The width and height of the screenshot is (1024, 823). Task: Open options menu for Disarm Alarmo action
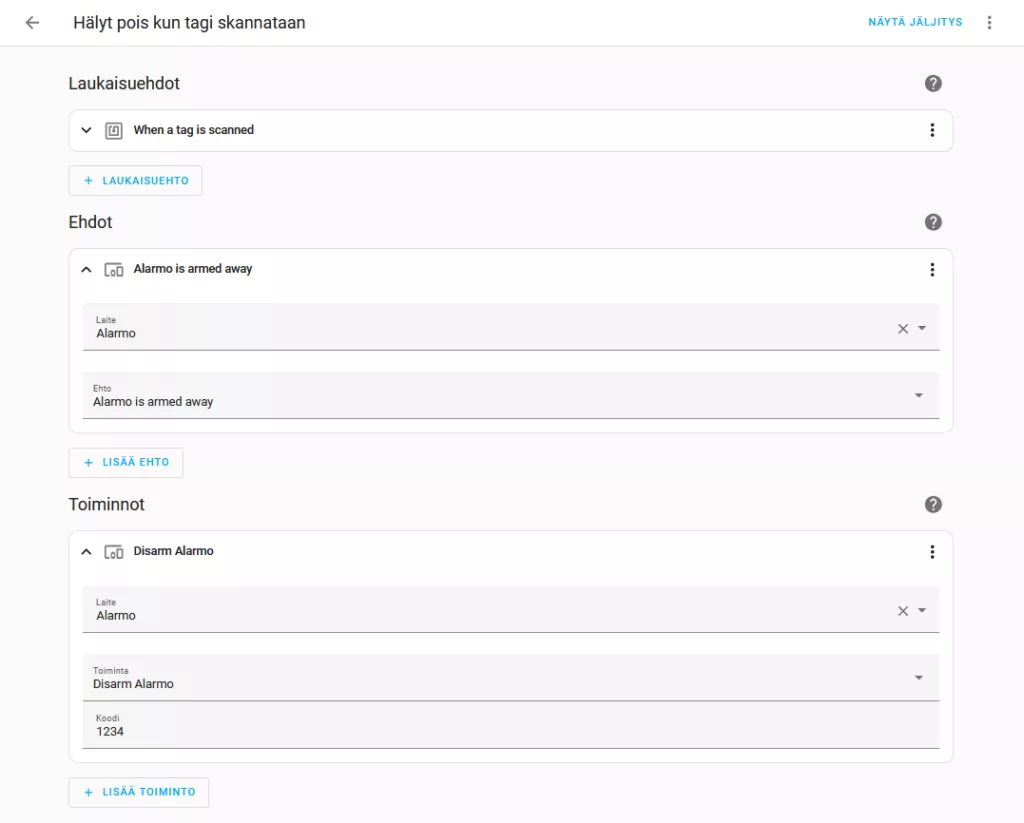click(x=932, y=552)
